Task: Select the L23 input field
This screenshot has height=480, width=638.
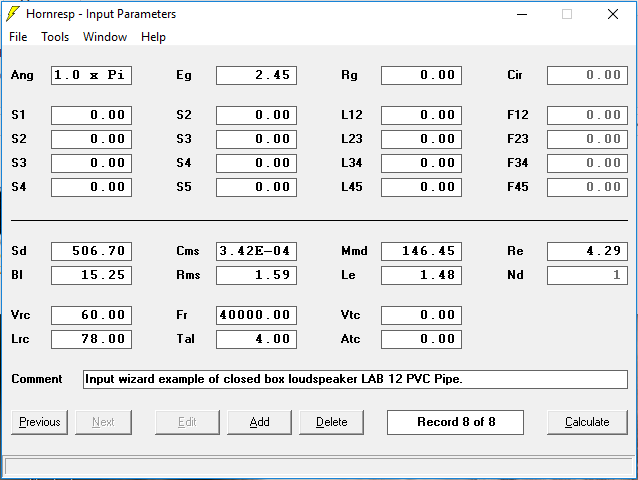Action: tap(422, 139)
